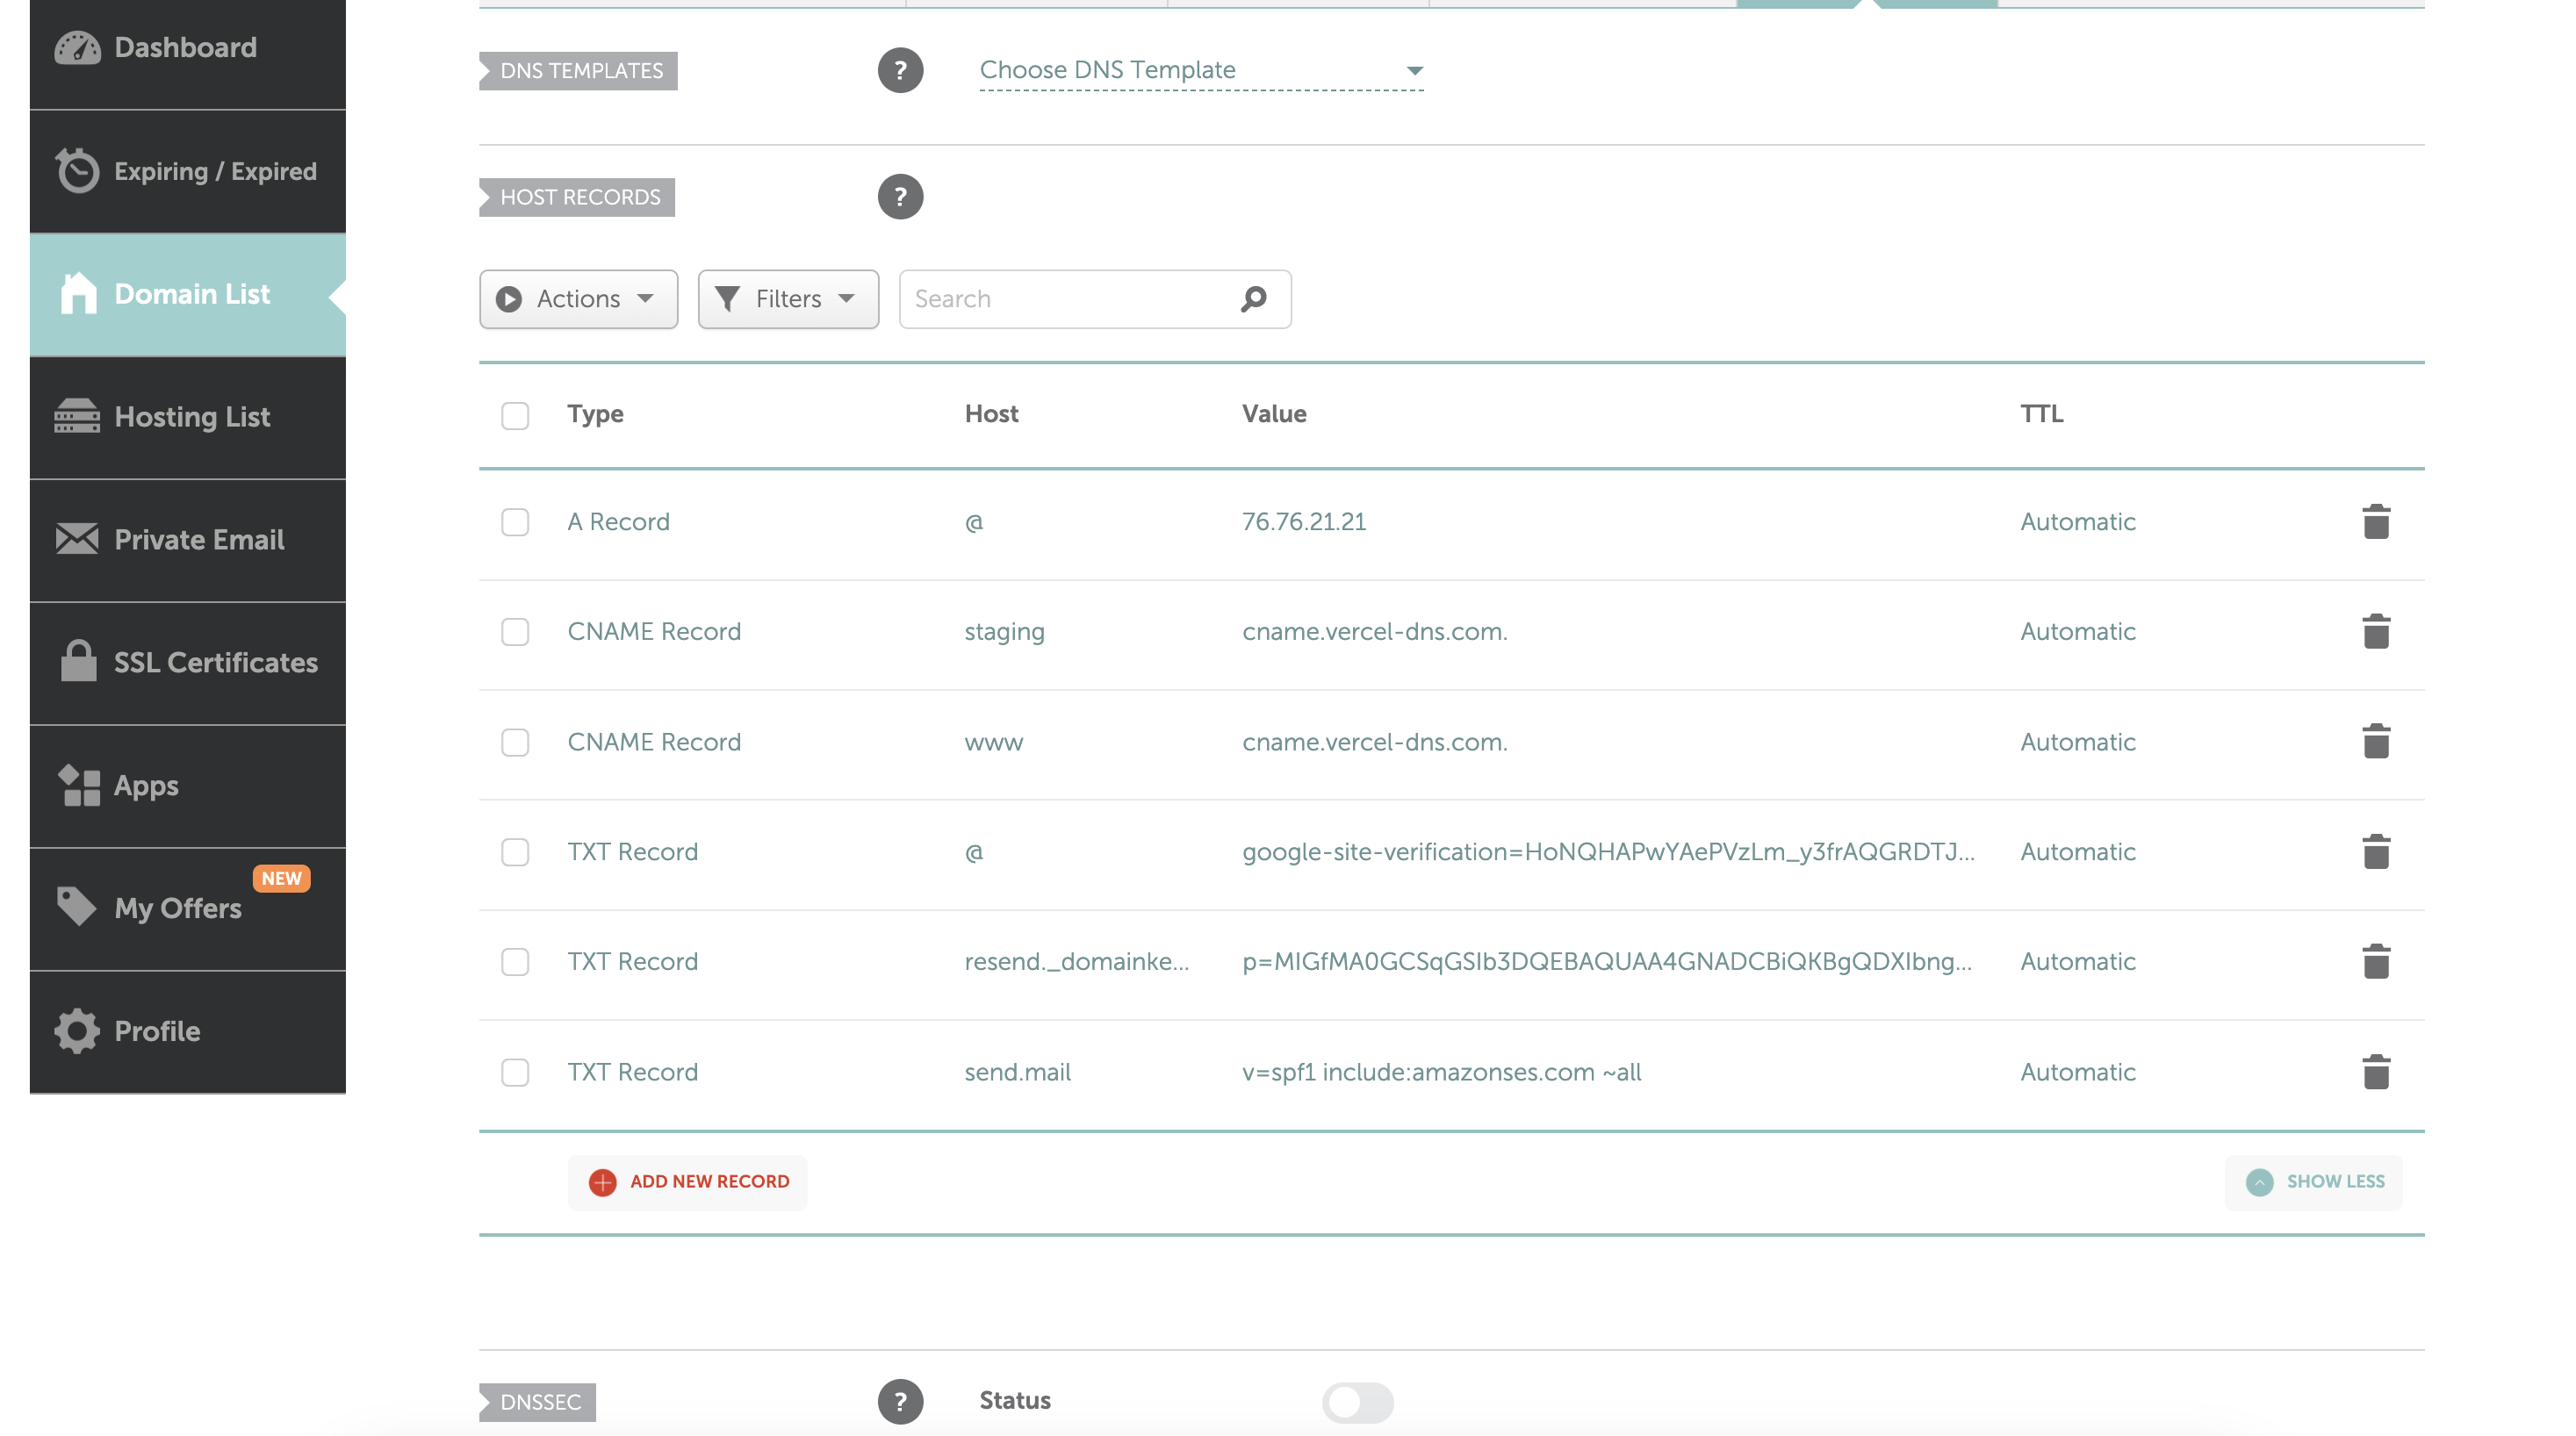Open the Choose DNS Template dropdown
The height and width of the screenshot is (1436, 2576).
[1200, 70]
